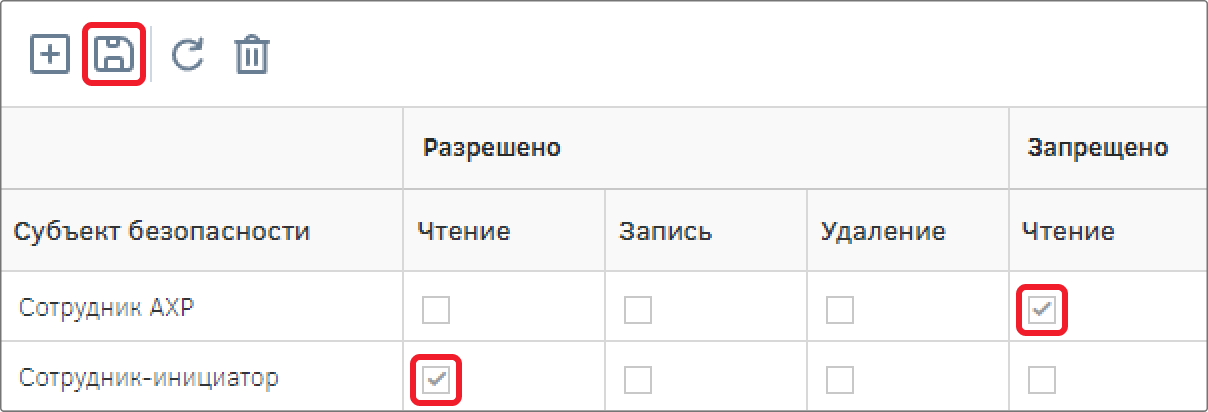Click the Запрещено group header

click(1098, 148)
